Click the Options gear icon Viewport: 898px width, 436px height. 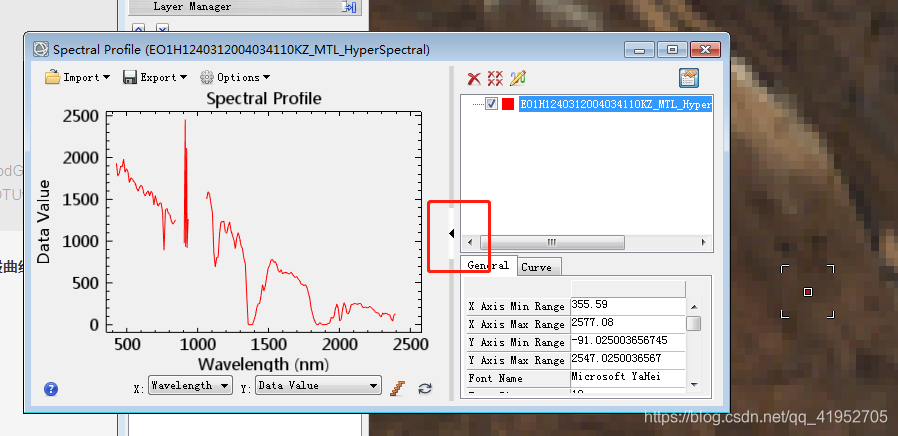pos(207,77)
